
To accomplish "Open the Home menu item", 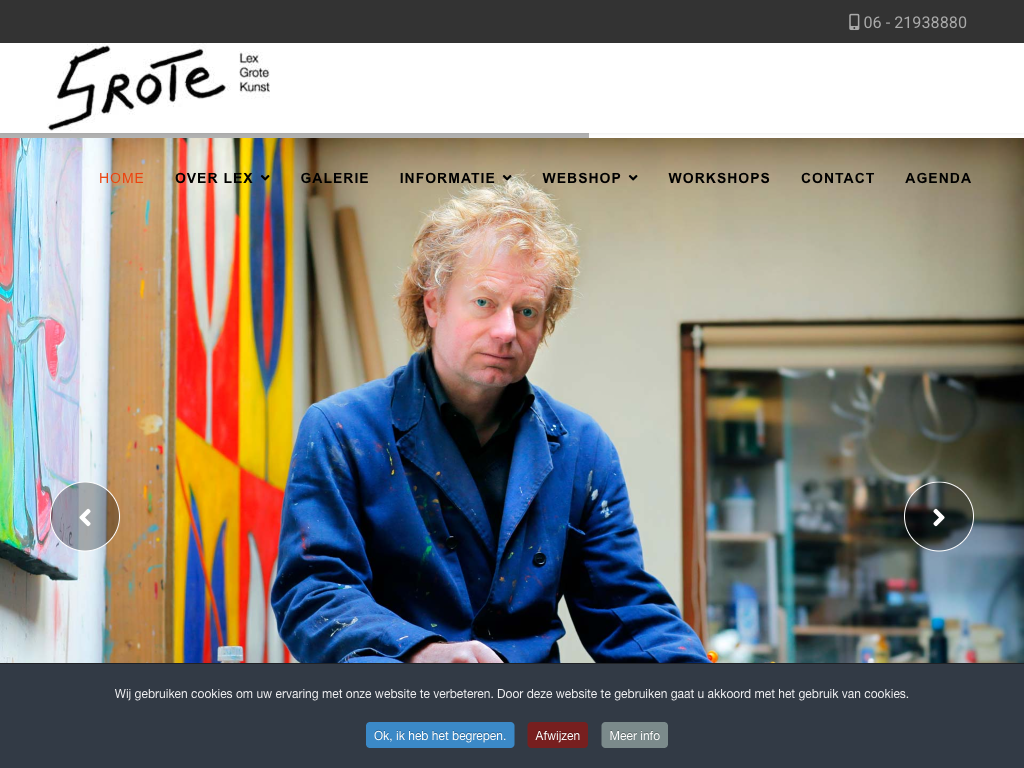I will click(x=121, y=178).
